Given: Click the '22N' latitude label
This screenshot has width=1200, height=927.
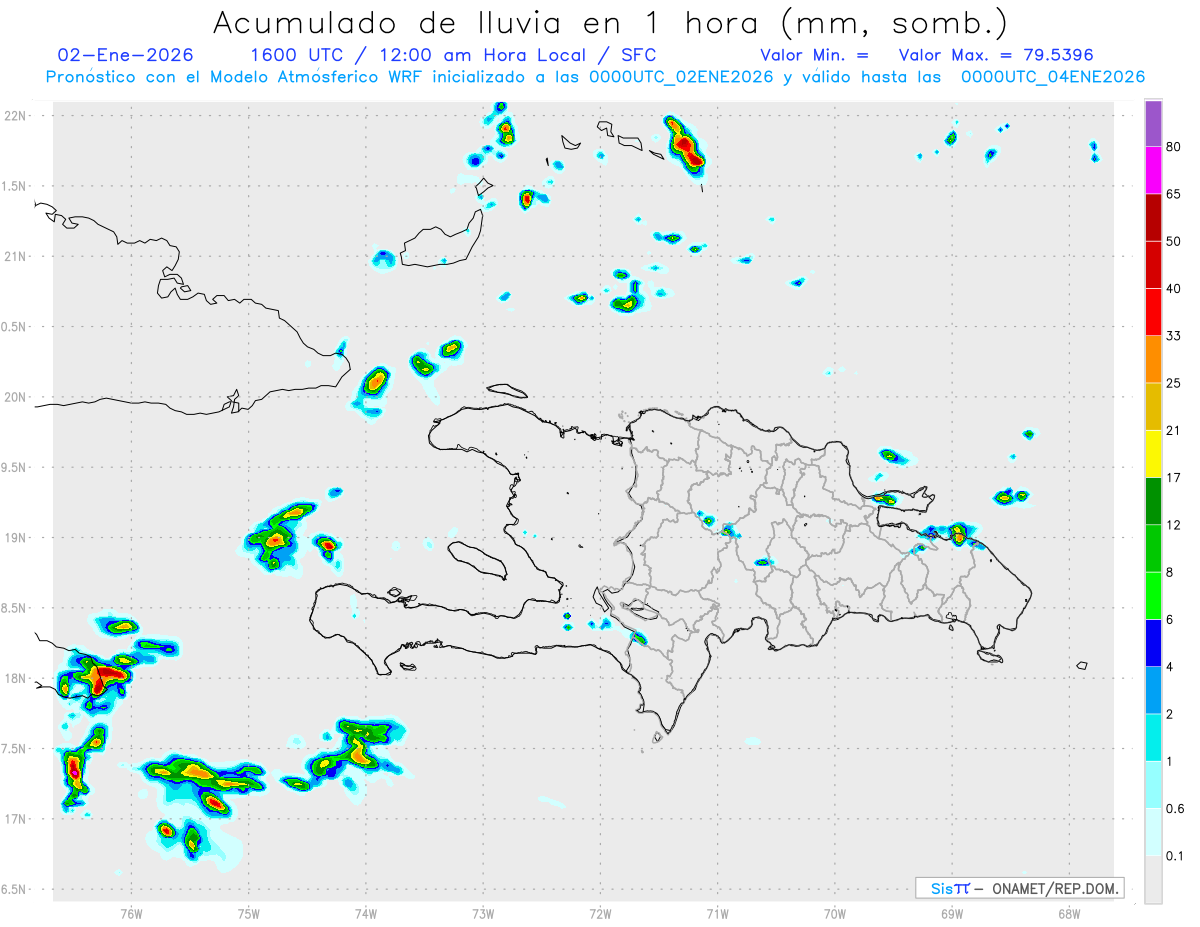Looking at the screenshot, I should [x=17, y=116].
